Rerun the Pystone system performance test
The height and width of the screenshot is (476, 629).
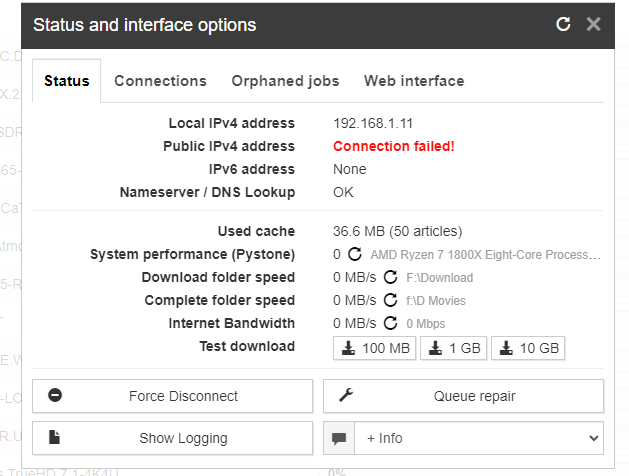357,255
